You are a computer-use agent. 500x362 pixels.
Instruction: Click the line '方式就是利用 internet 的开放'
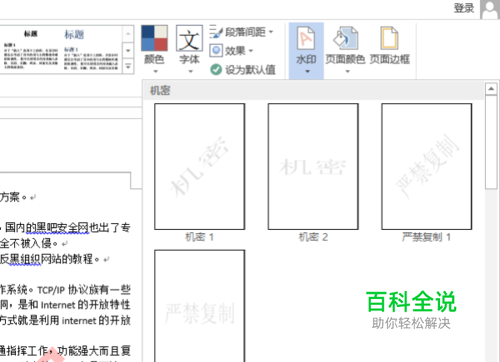(65, 320)
